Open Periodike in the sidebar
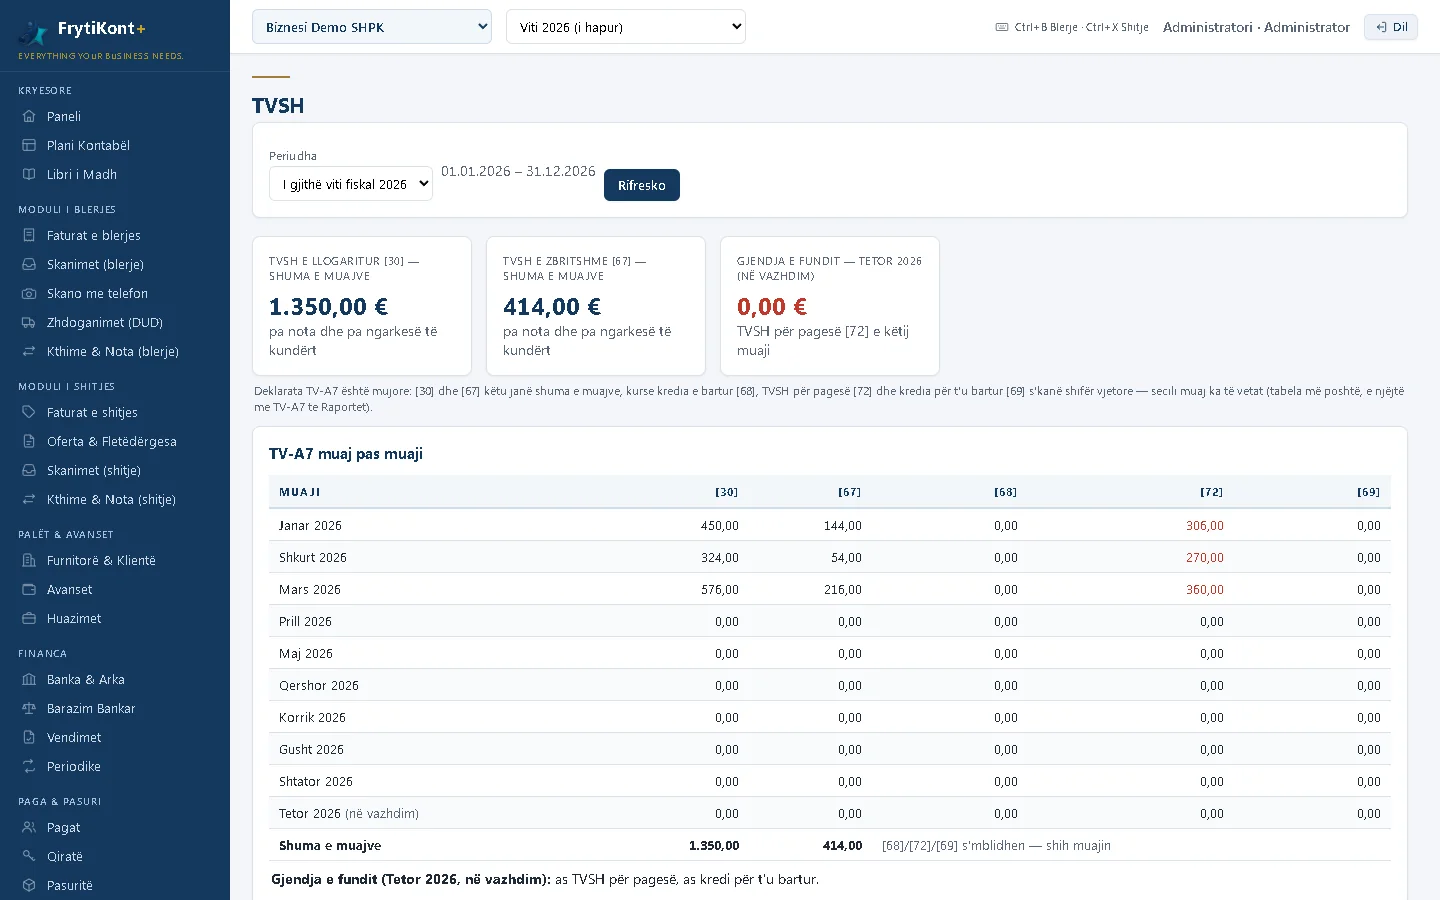This screenshot has height=900, width=1440. (74, 766)
